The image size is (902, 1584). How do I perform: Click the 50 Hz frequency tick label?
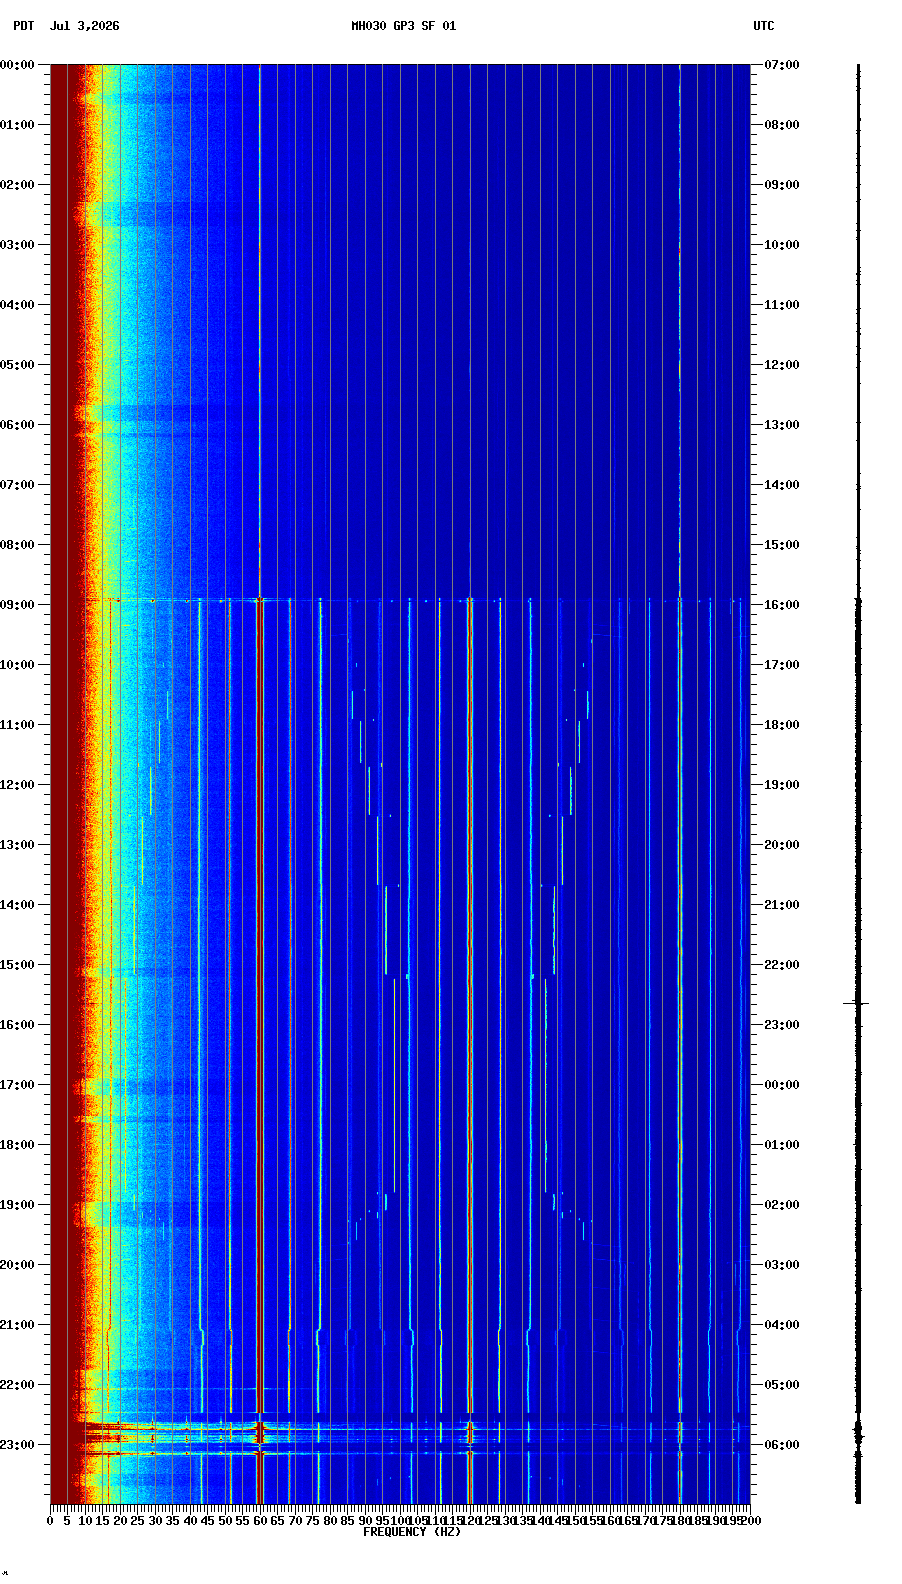pos(225,1521)
